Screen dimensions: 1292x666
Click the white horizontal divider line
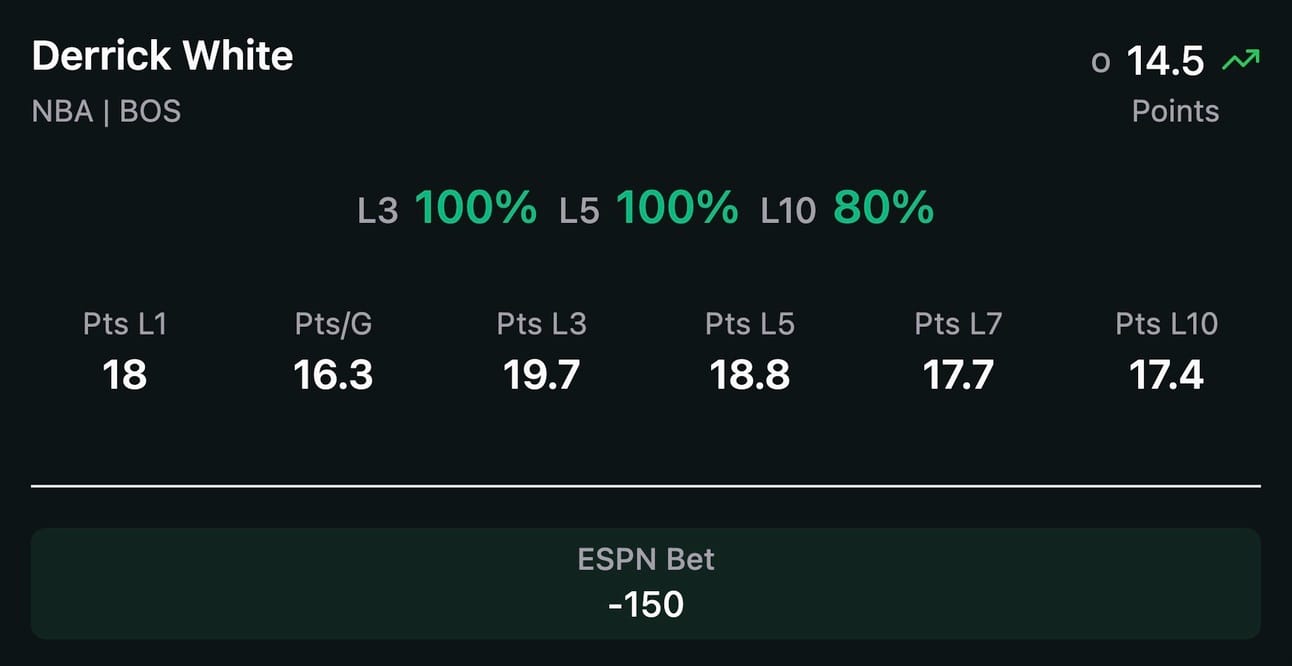[646, 486]
